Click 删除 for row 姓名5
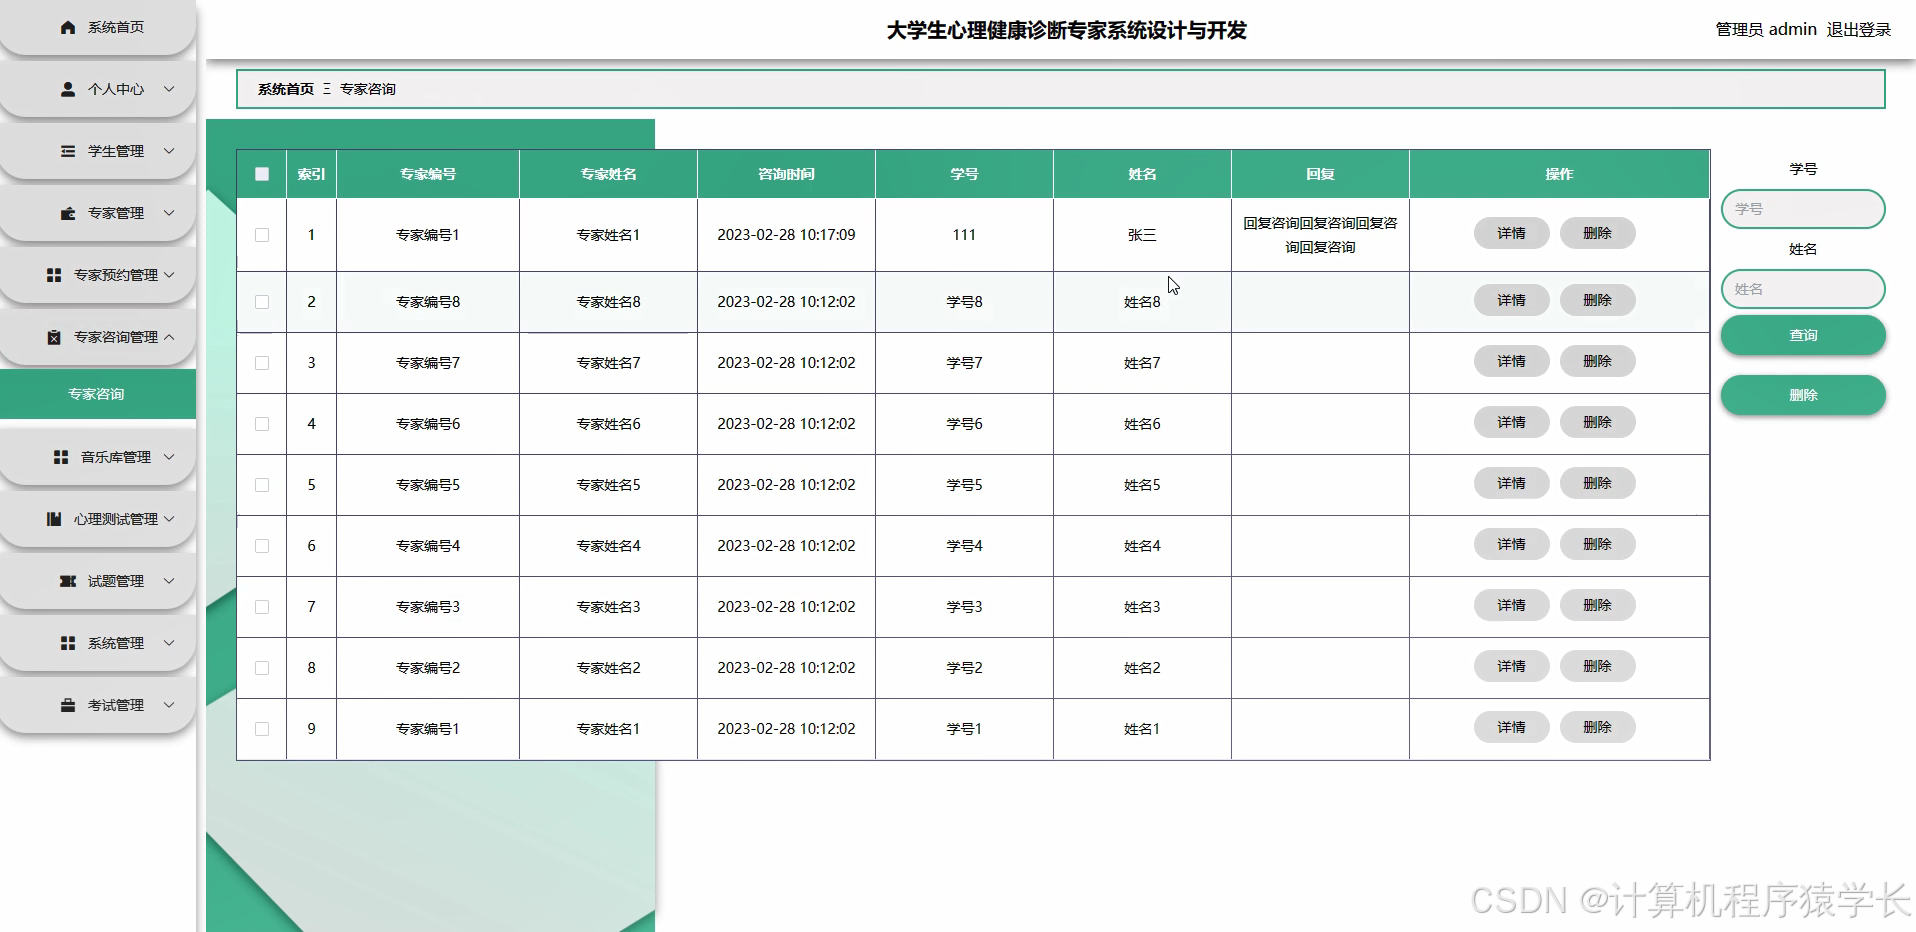The image size is (1916, 932). (1597, 483)
